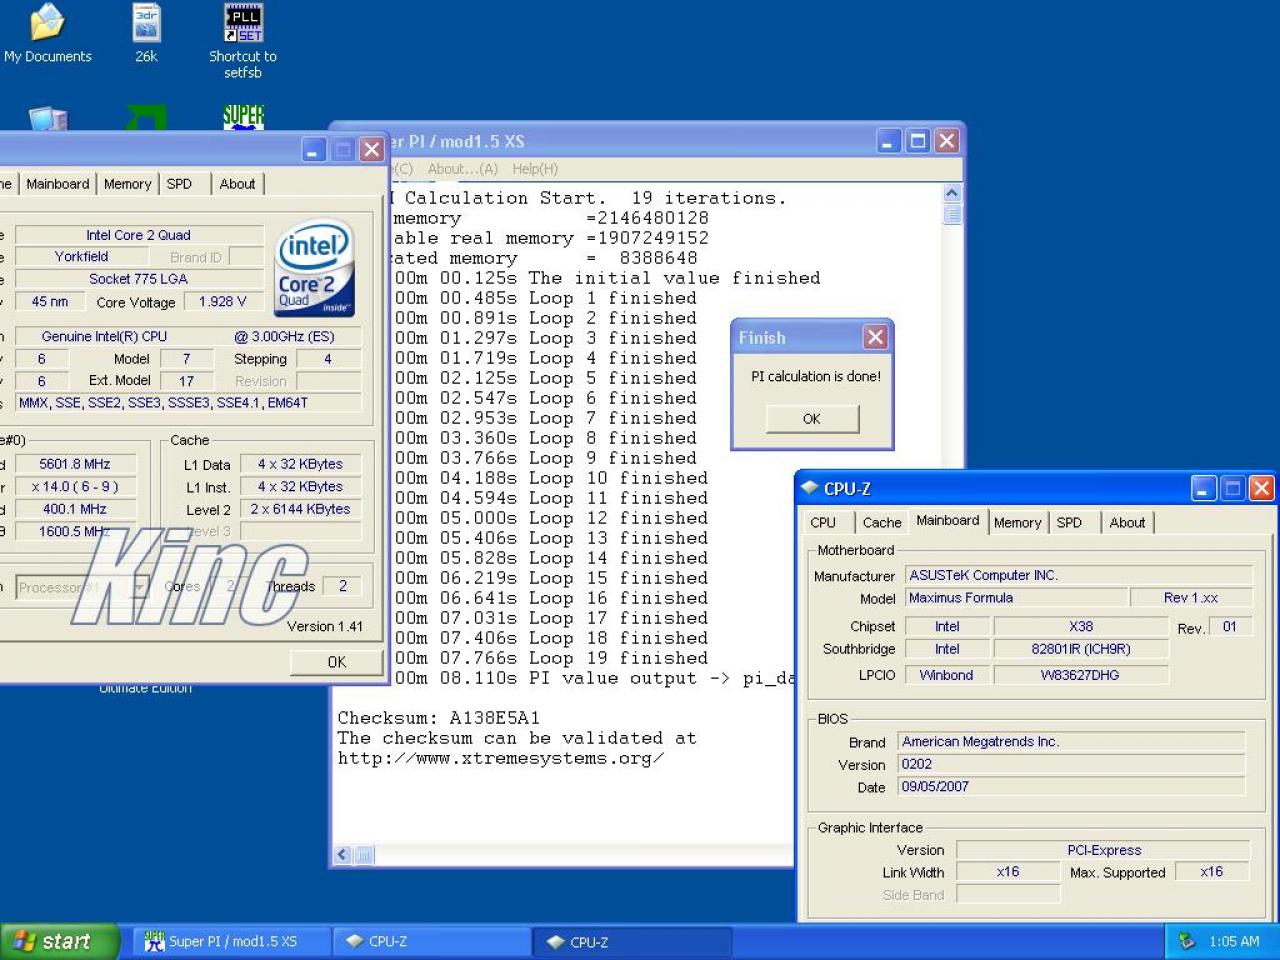This screenshot has width=1280, height=960.
Task: Click the instructions field 'MMX, SSE, SSE2...'
Action: click(x=188, y=403)
